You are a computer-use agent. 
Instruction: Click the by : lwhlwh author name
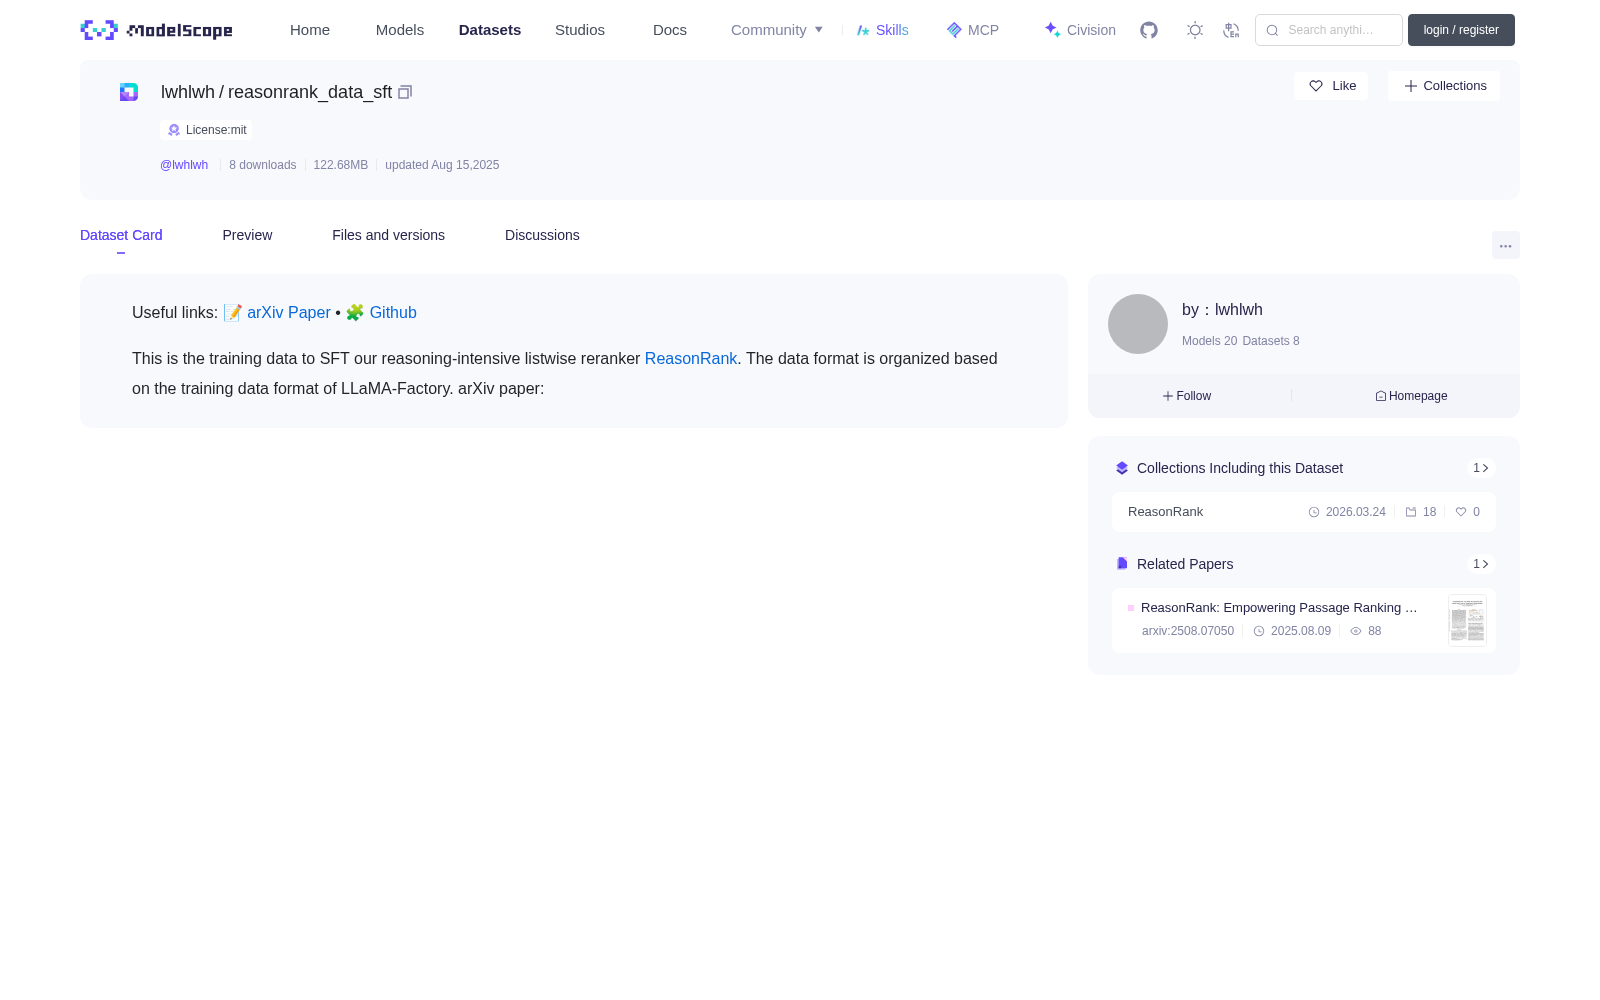1222,310
